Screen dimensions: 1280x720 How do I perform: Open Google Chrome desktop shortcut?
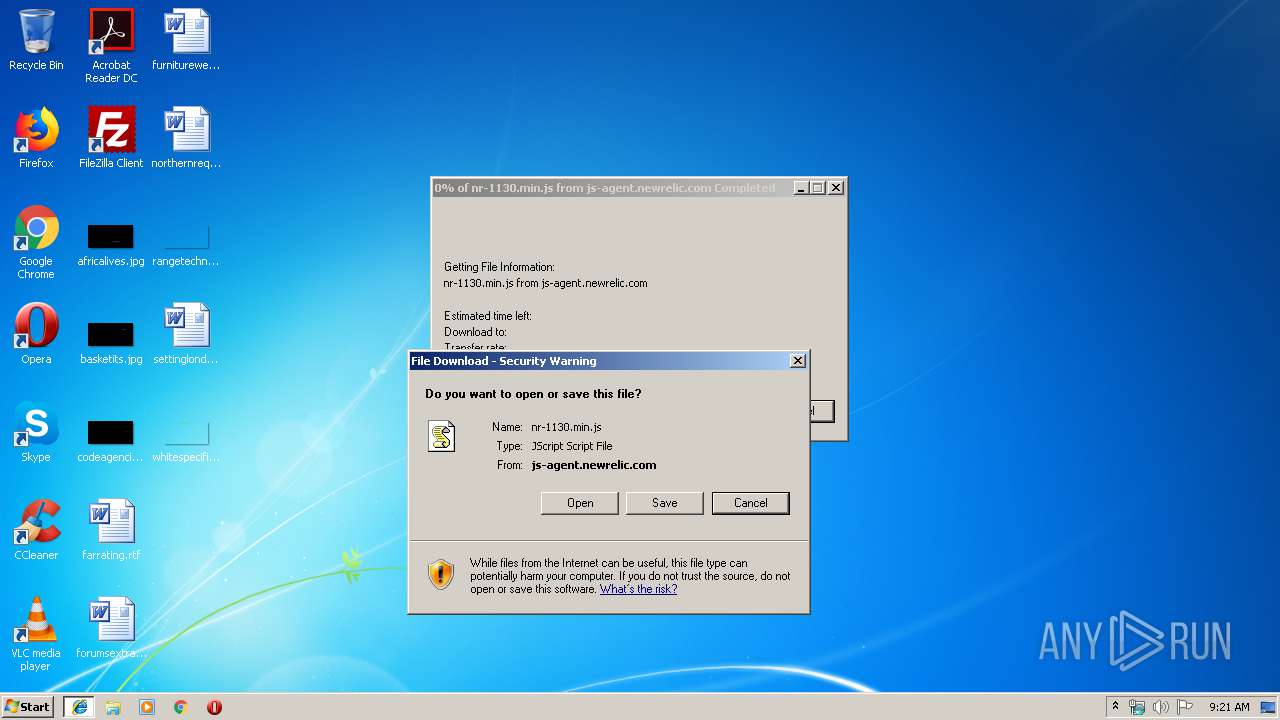pos(36,242)
